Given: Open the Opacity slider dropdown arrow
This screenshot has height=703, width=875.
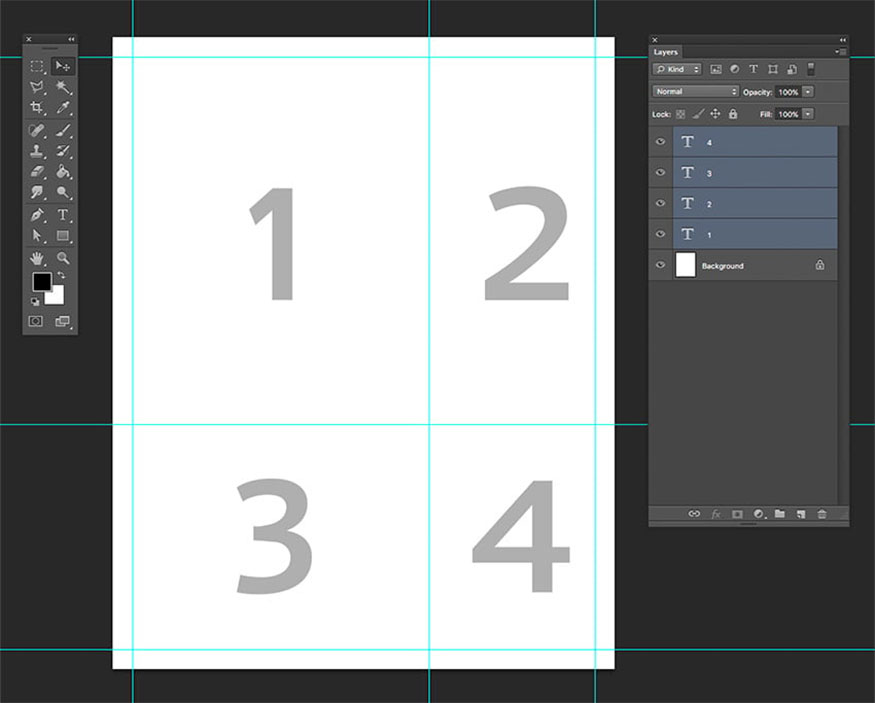Looking at the screenshot, I should click(x=808, y=92).
